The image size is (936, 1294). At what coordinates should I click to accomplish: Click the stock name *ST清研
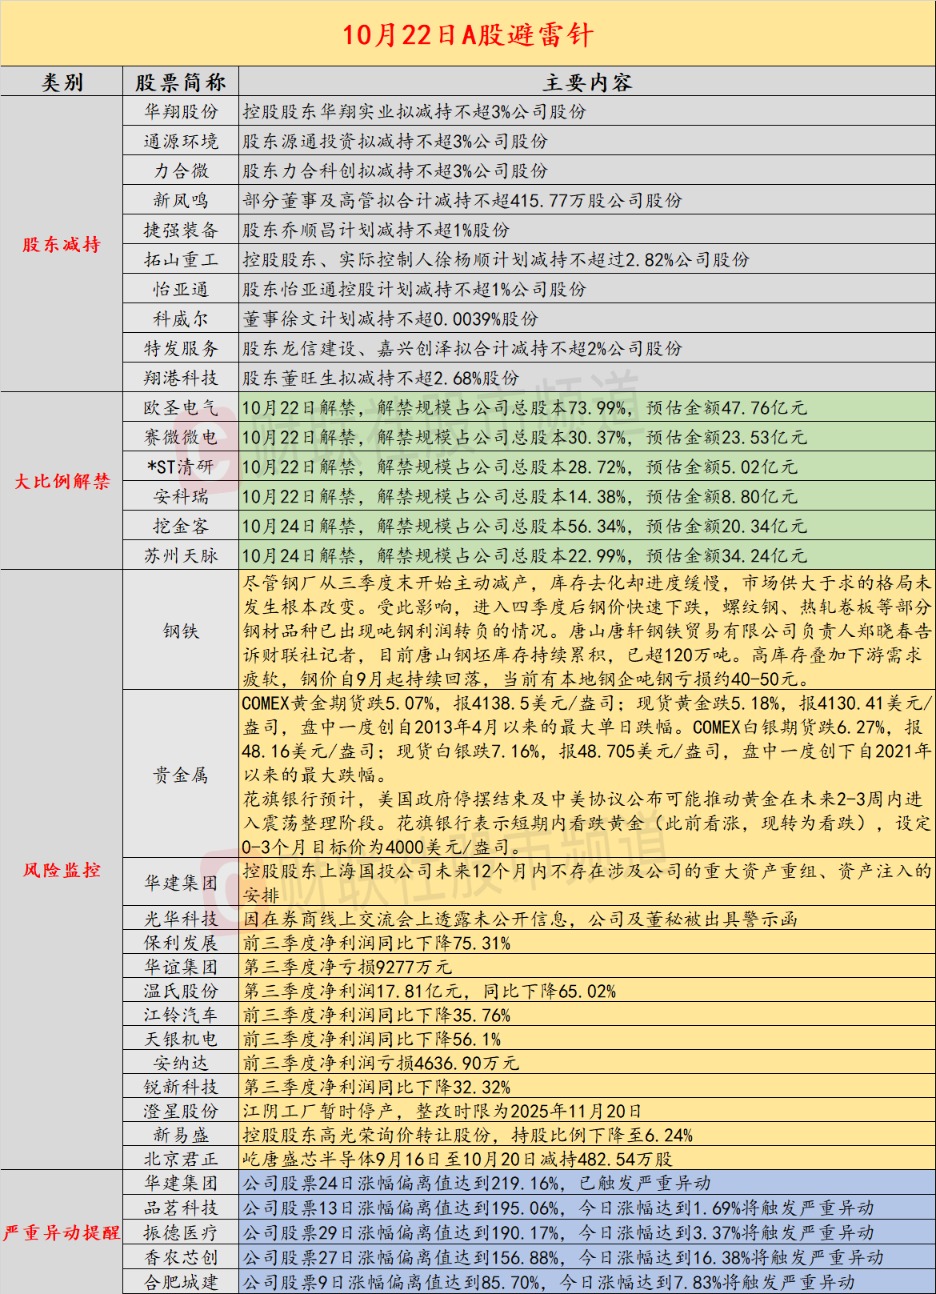(181, 466)
